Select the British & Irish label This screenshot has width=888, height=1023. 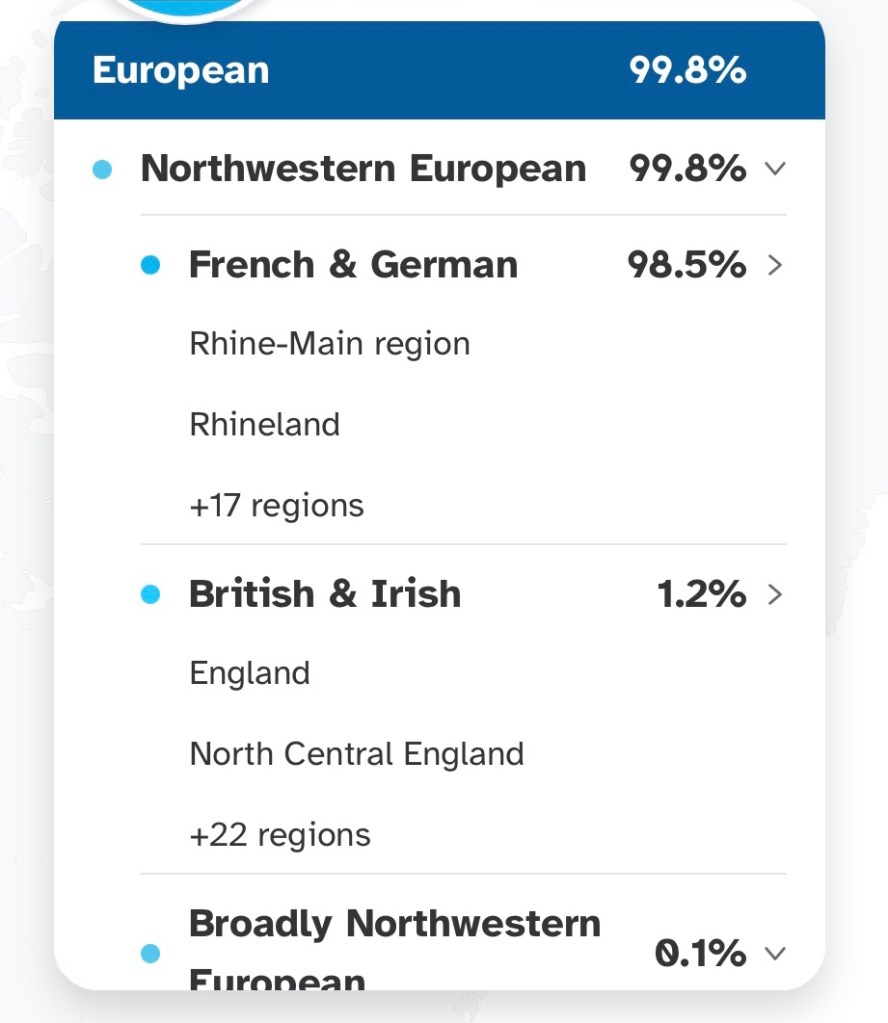325,595
